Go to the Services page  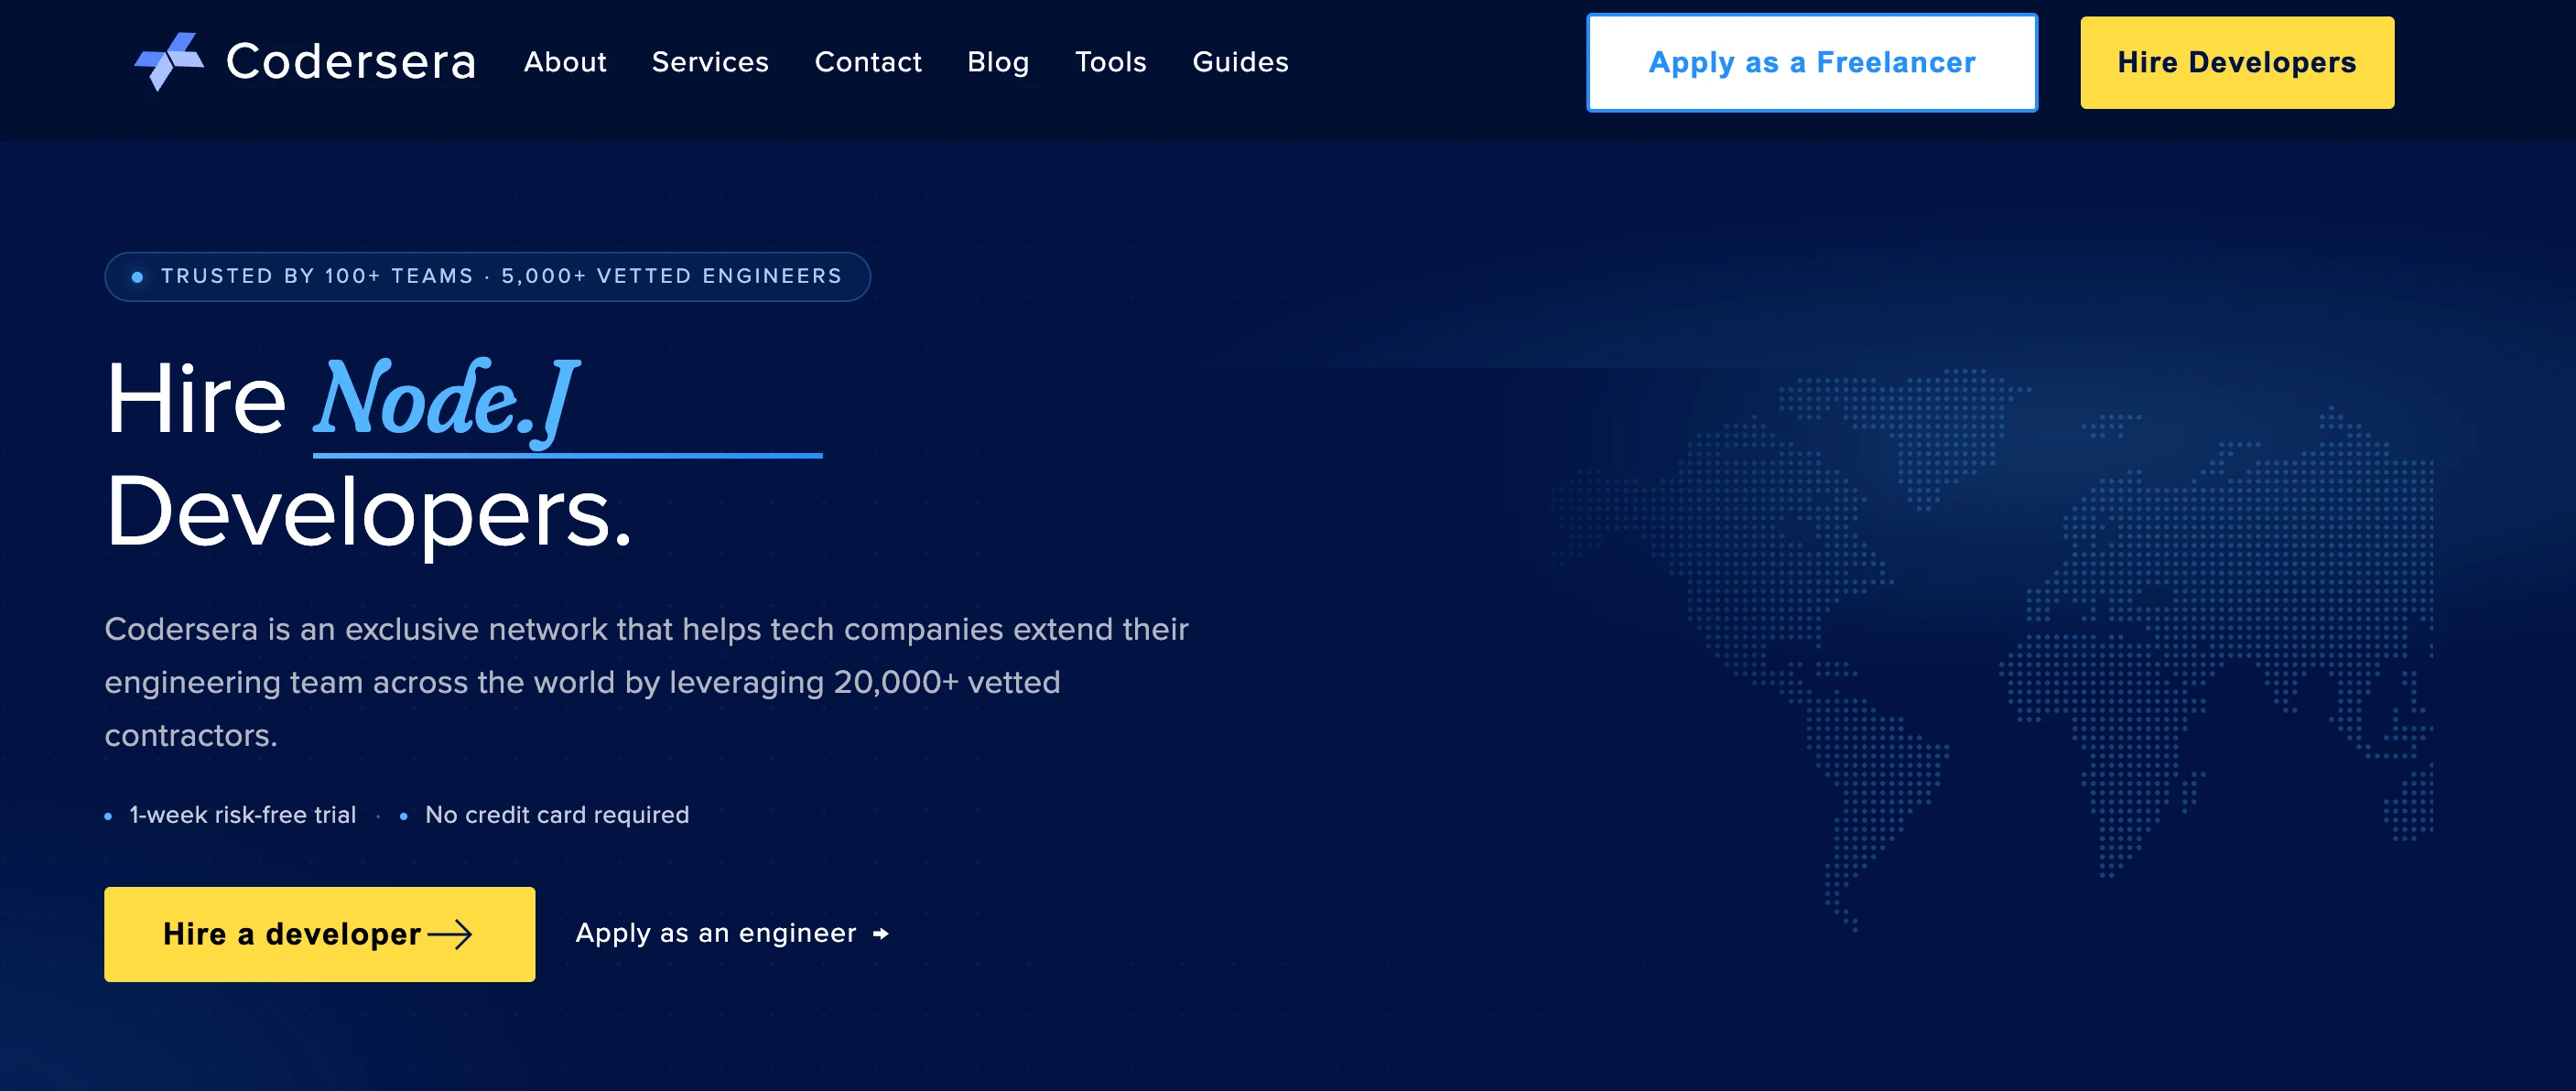pyautogui.click(x=710, y=62)
